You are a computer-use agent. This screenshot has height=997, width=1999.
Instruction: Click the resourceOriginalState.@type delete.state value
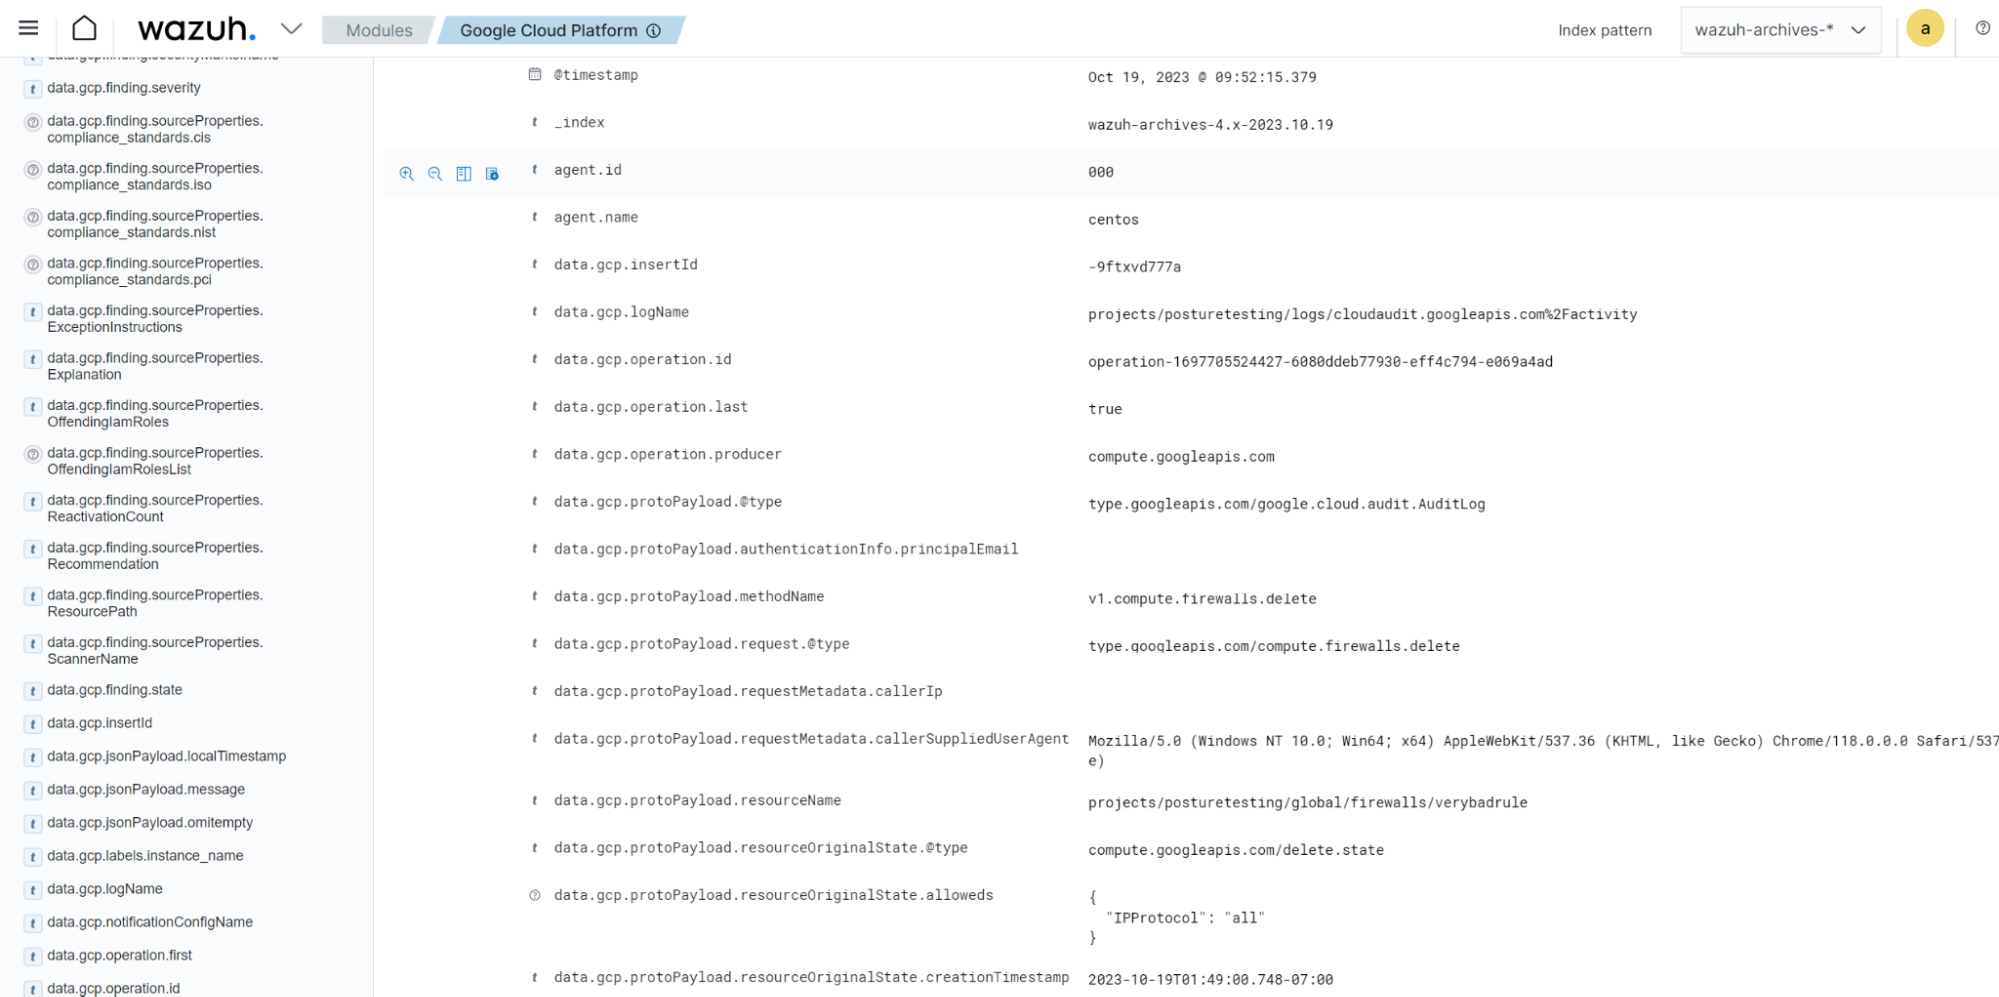click(1236, 850)
